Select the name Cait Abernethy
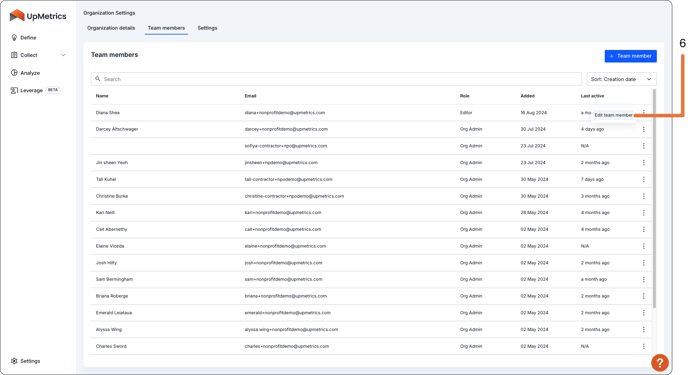 pos(111,229)
